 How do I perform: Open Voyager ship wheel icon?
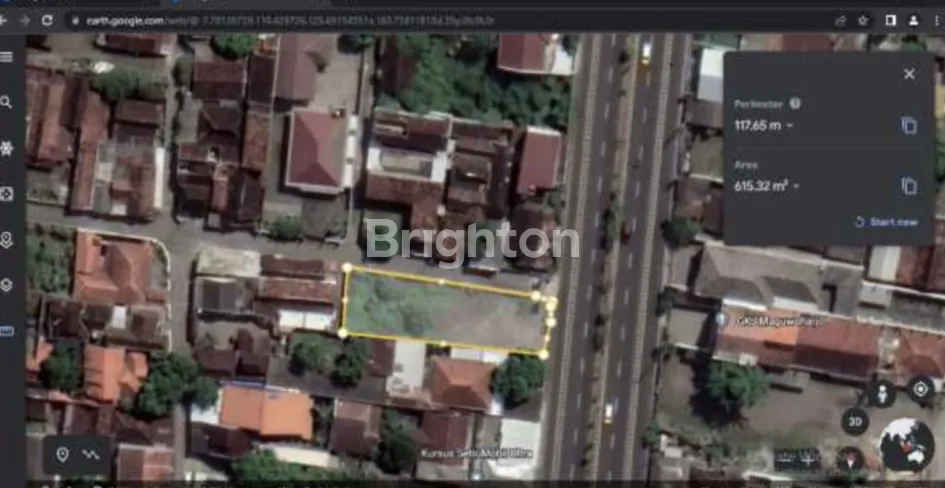point(7,148)
